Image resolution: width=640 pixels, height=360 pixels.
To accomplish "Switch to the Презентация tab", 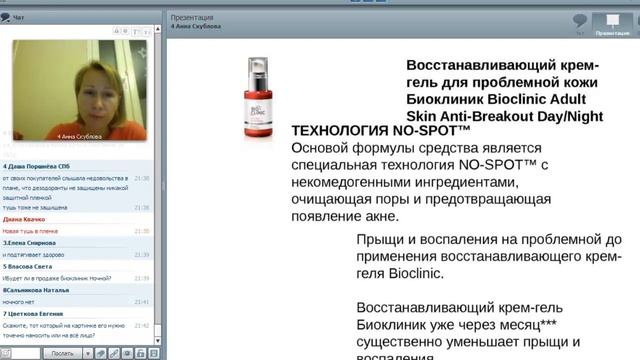I will pos(612,24).
